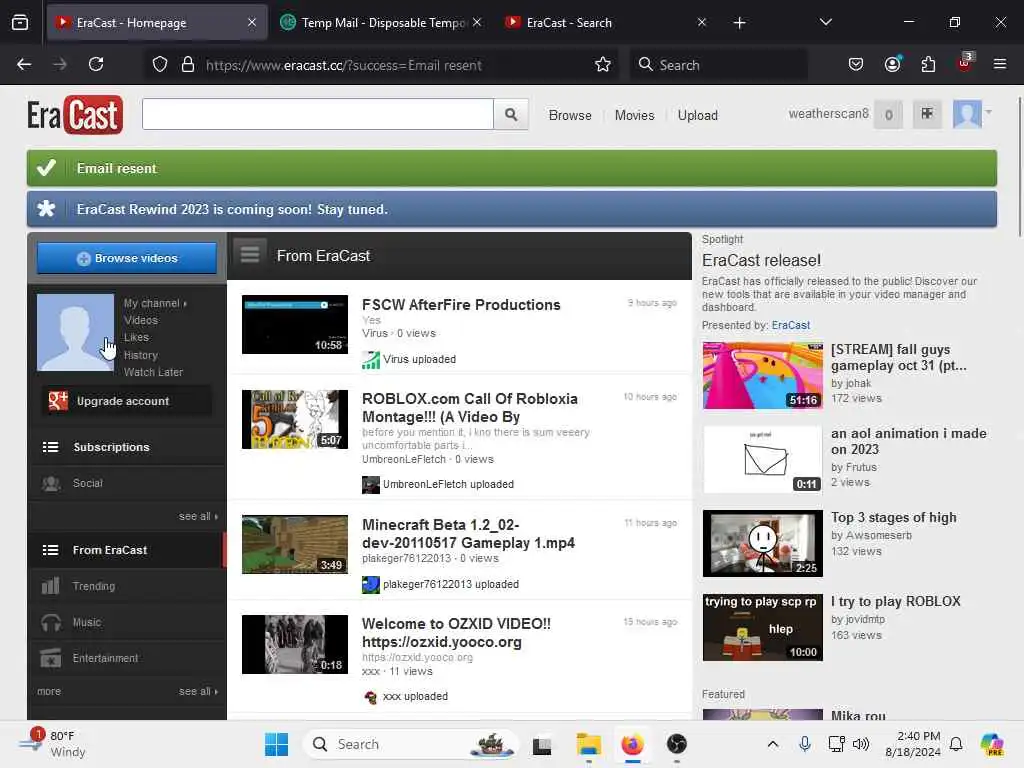Open OBS Studio from the taskbar
The image size is (1024, 768).
(677, 744)
